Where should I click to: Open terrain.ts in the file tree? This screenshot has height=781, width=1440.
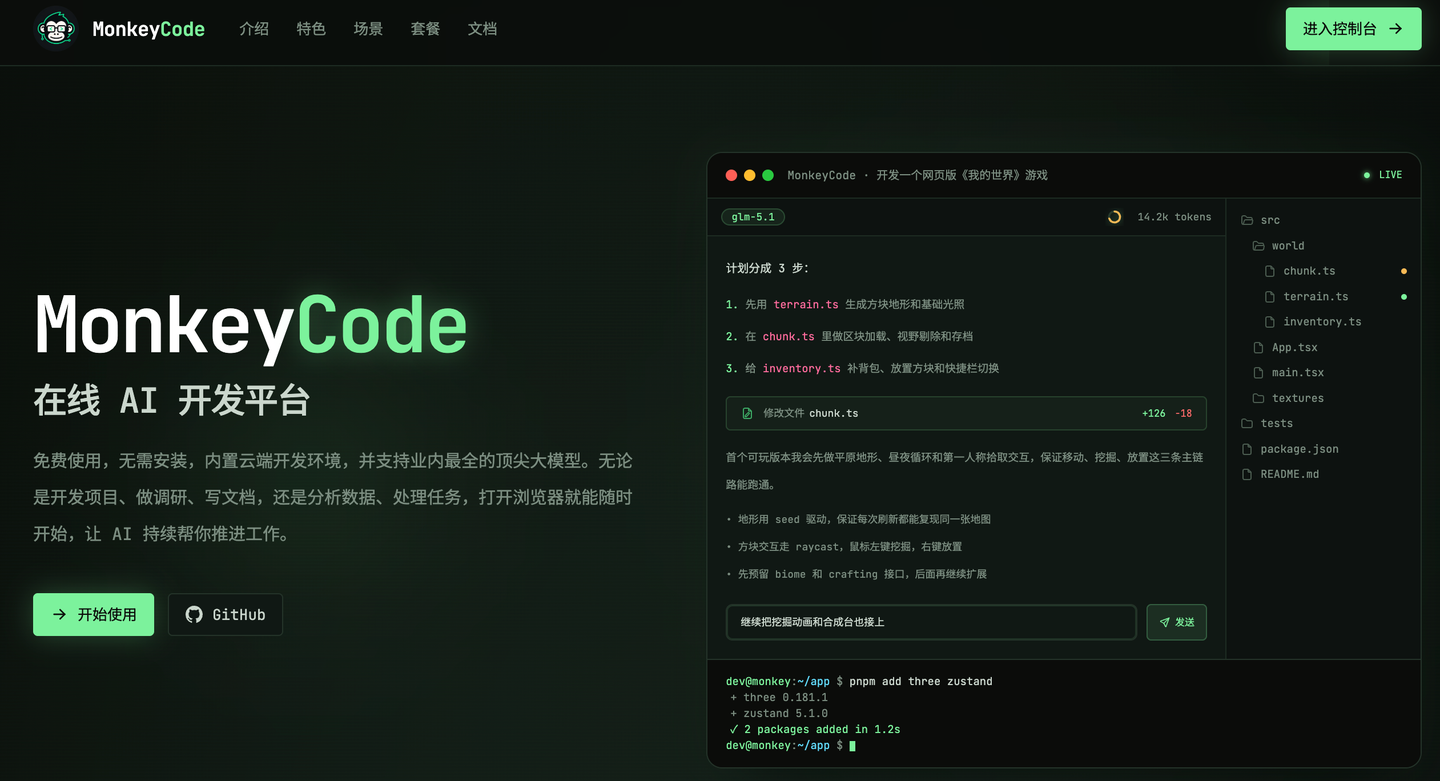(1316, 296)
